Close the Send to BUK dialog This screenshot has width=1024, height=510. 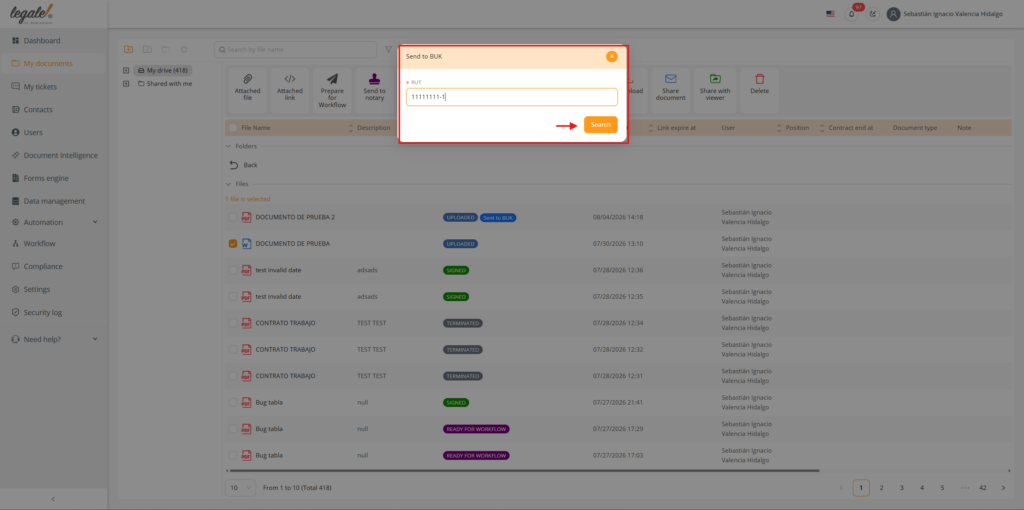(x=611, y=56)
